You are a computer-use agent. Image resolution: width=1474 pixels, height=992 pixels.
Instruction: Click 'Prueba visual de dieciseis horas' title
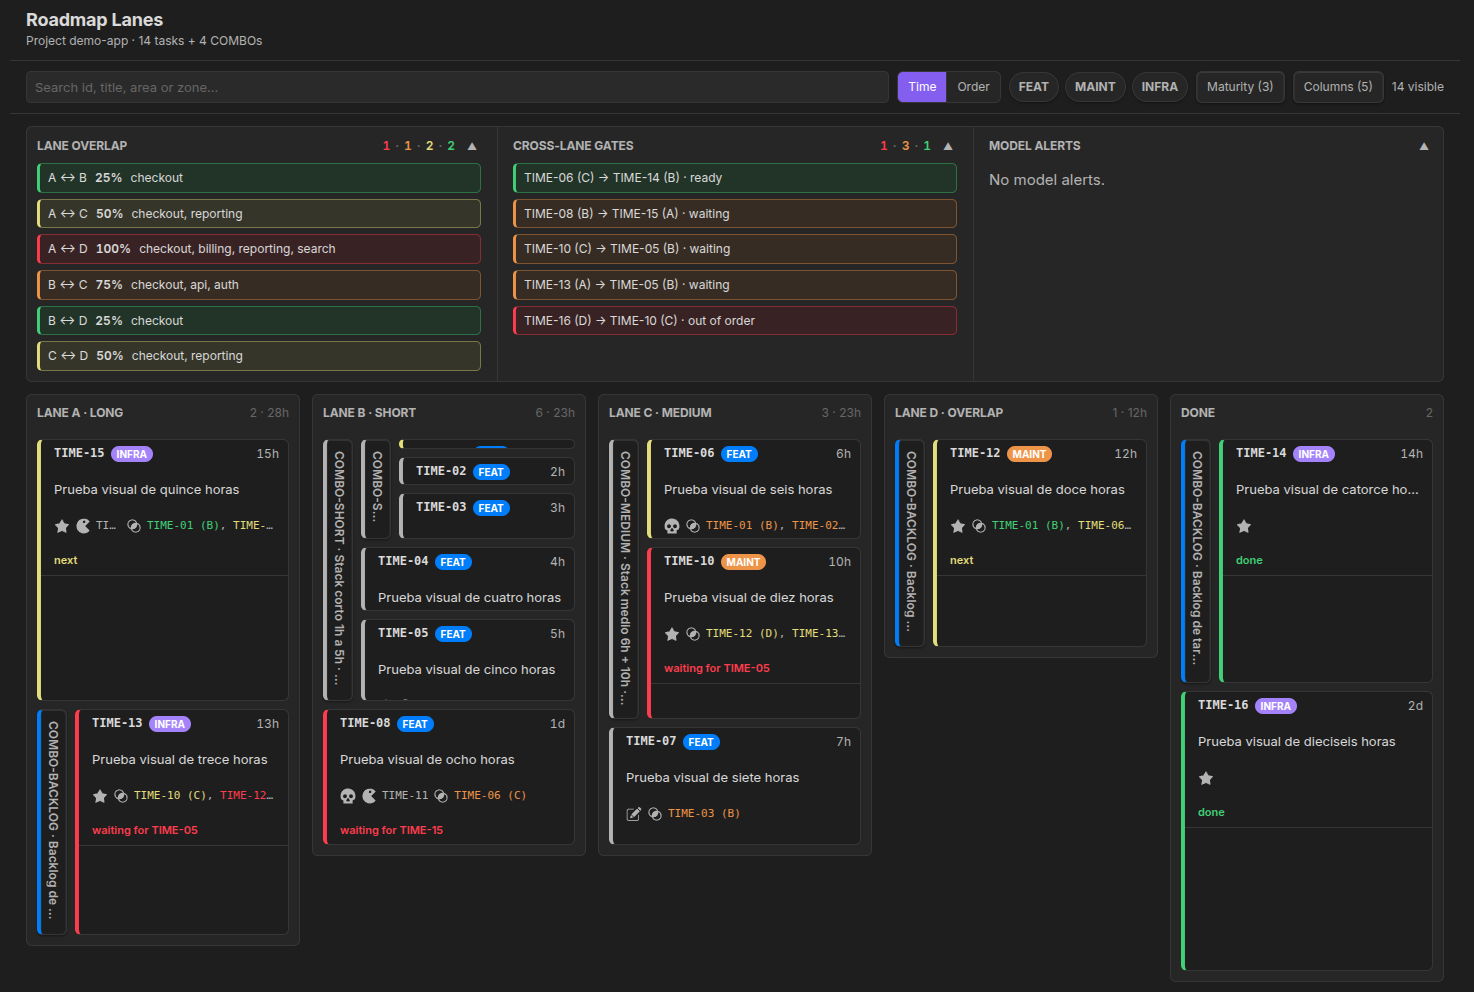(1296, 742)
